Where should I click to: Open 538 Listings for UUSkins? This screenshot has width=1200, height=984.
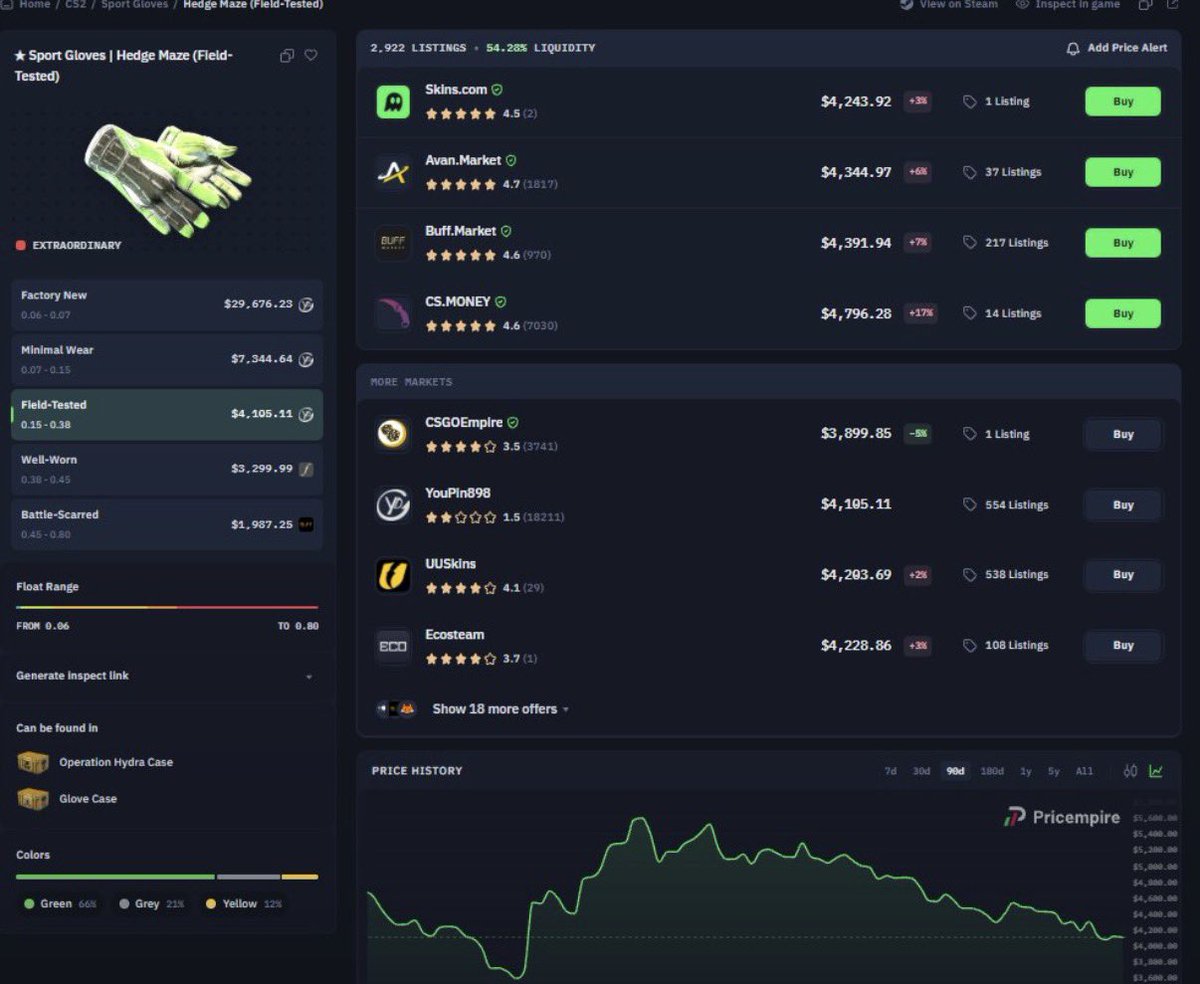[1006, 575]
